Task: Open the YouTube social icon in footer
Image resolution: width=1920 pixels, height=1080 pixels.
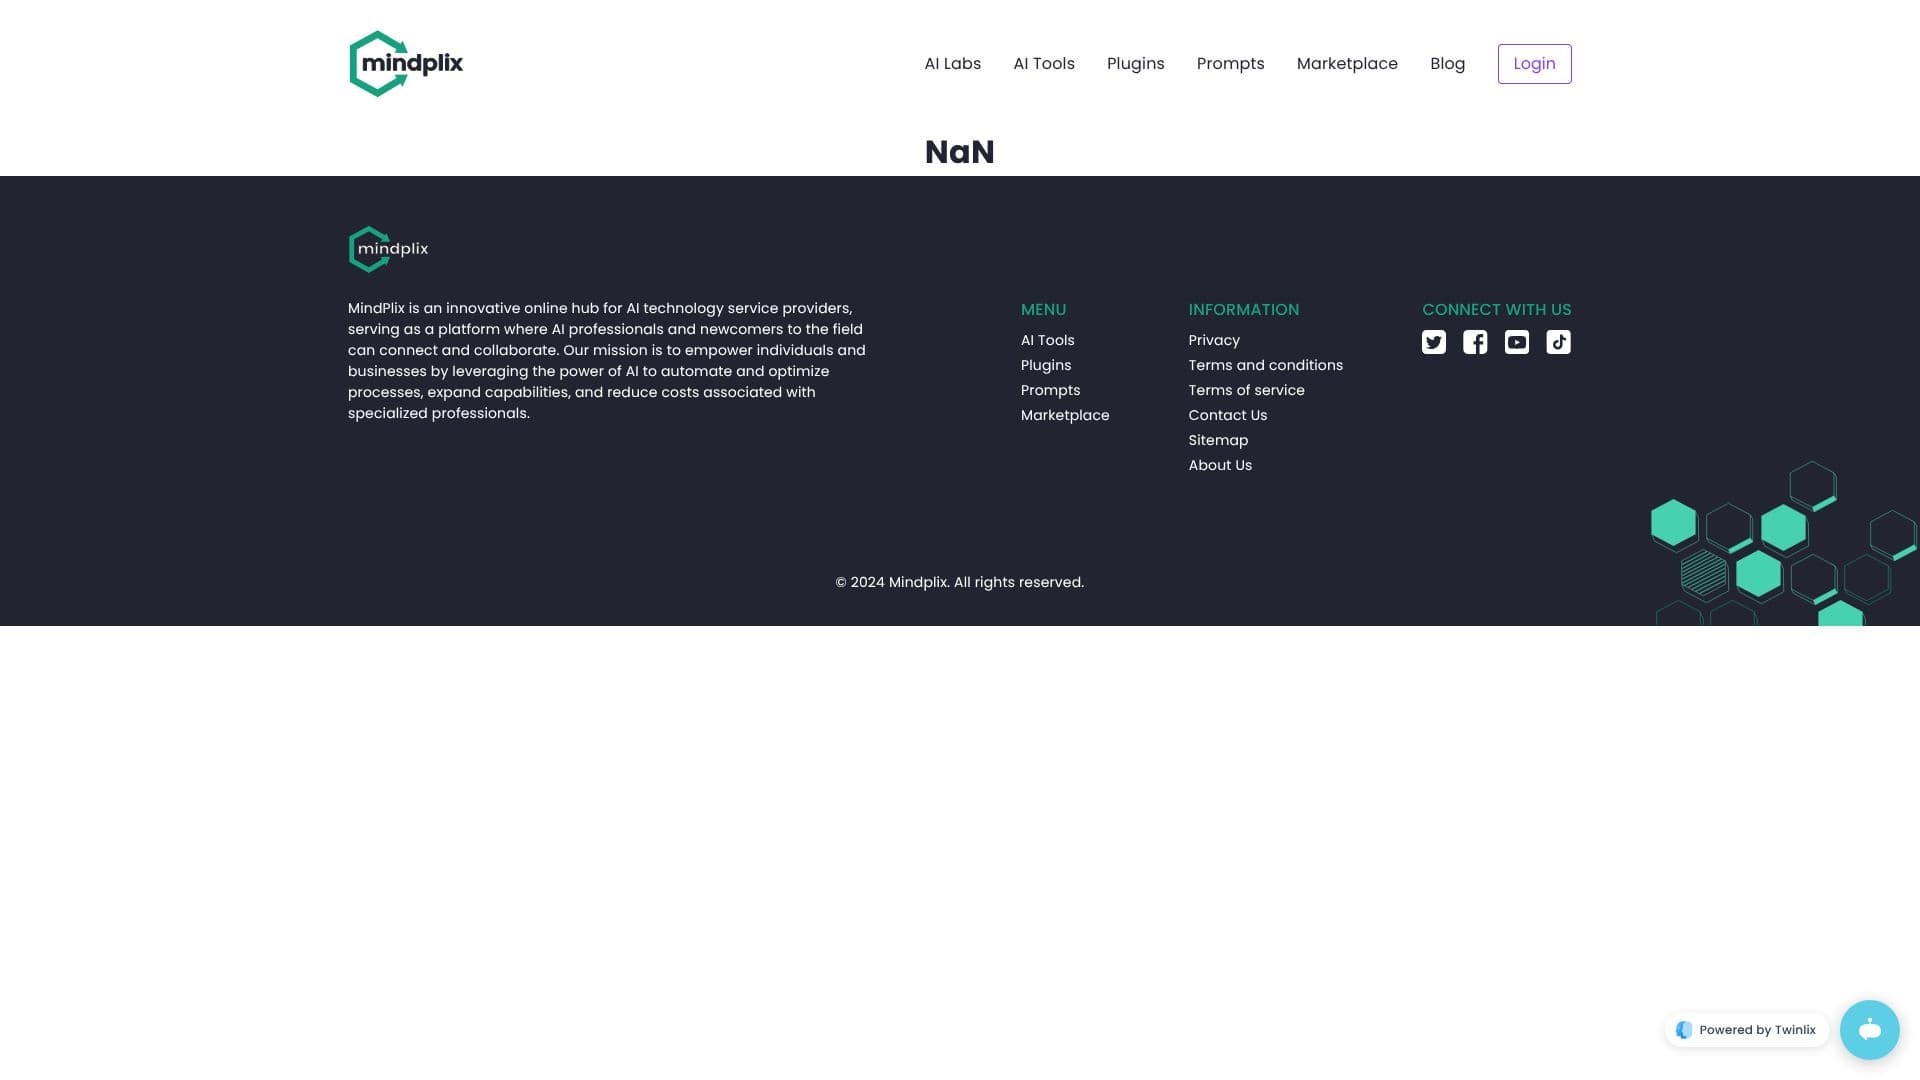Action: point(1517,342)
